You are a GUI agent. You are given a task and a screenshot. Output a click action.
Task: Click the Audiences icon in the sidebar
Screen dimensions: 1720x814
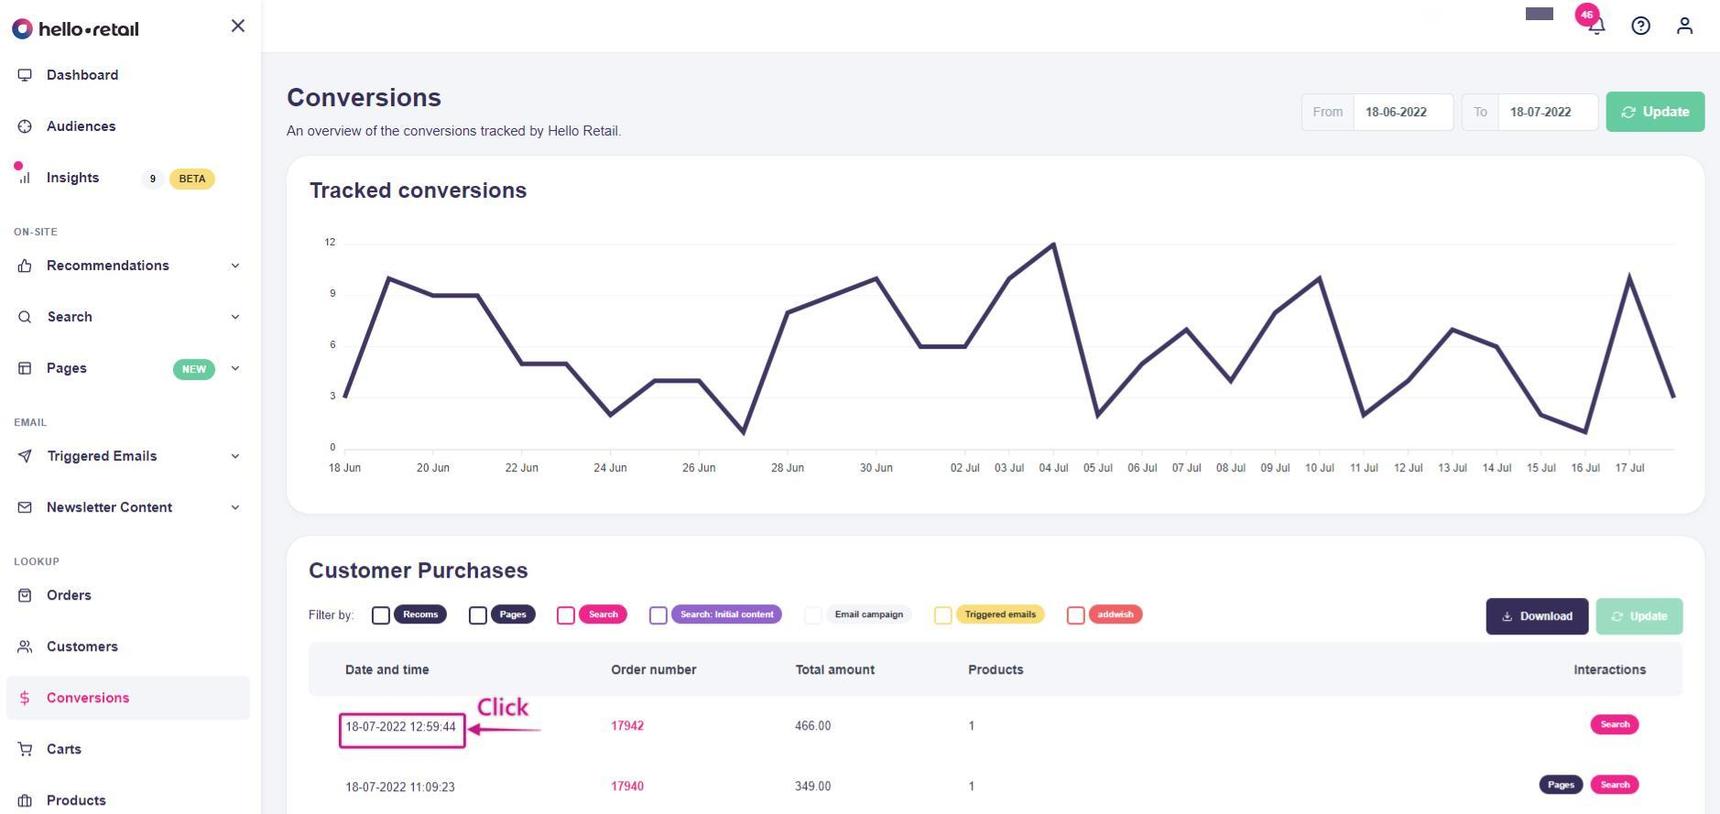pyautogui.click(x=25, y=126)
